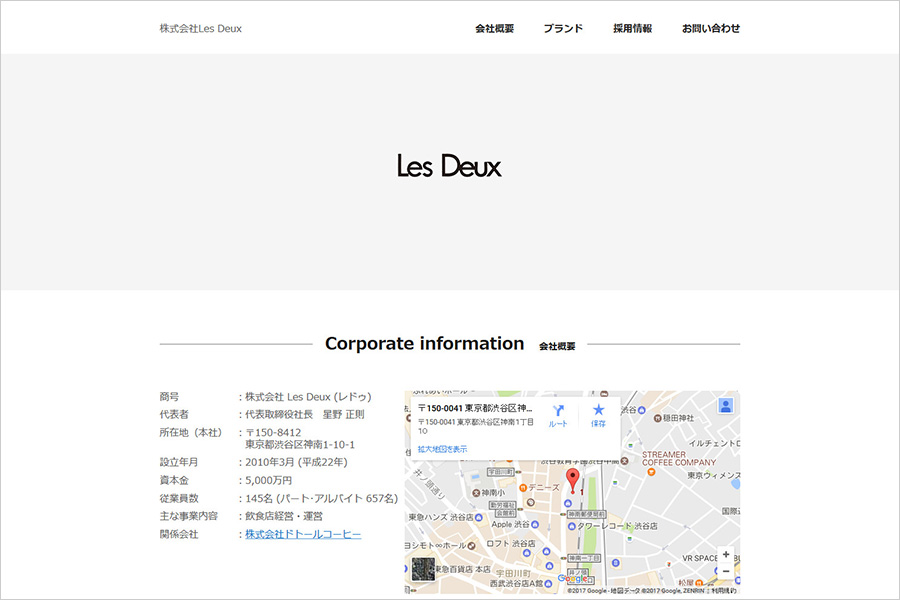Click the 東京都渋谷区神南1-10-1 address text

click(x=300, y=444)
